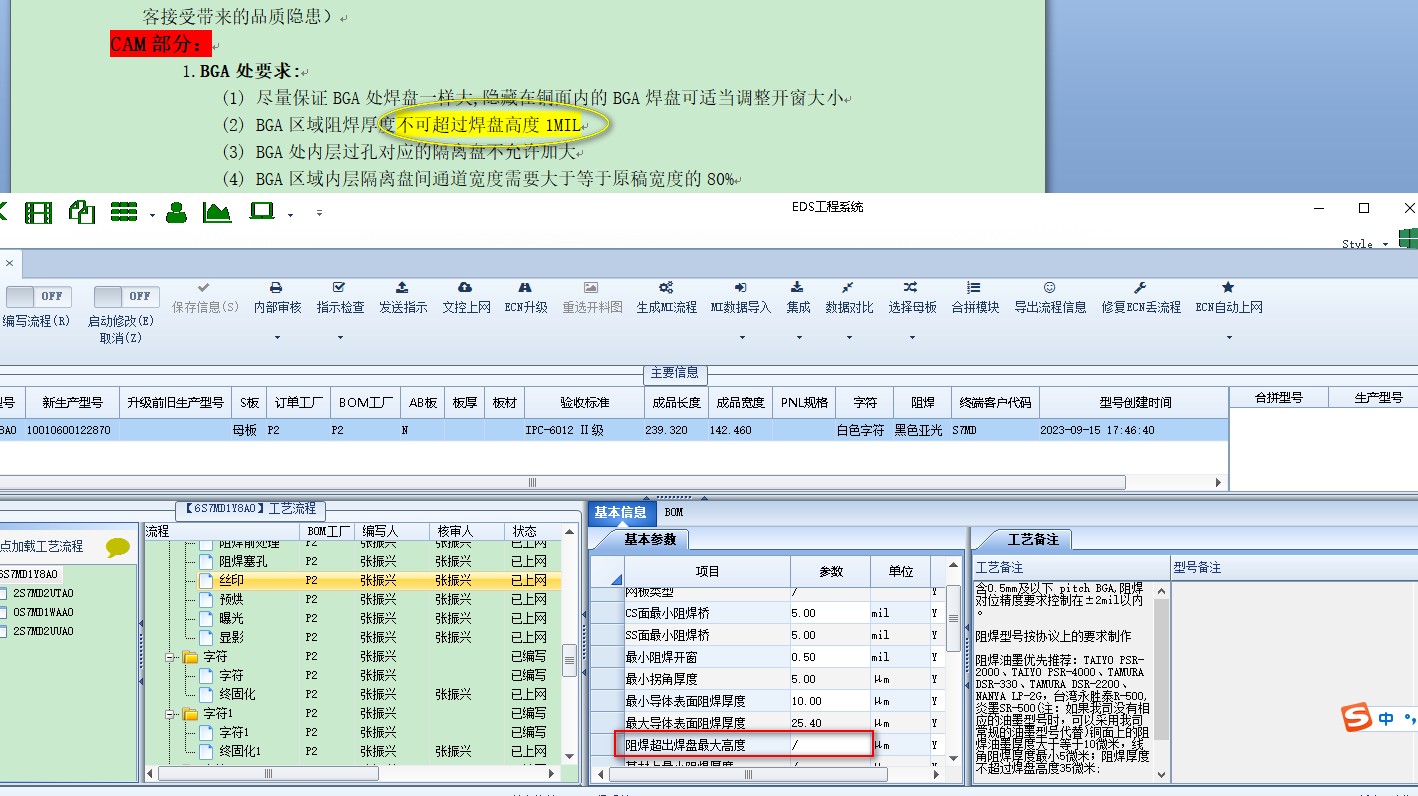Viewport: 1418px width, 796px height.
Task: Click process tree horizontal scrollbar thumb
Action: pyautogui.click(x=268, y=773)
